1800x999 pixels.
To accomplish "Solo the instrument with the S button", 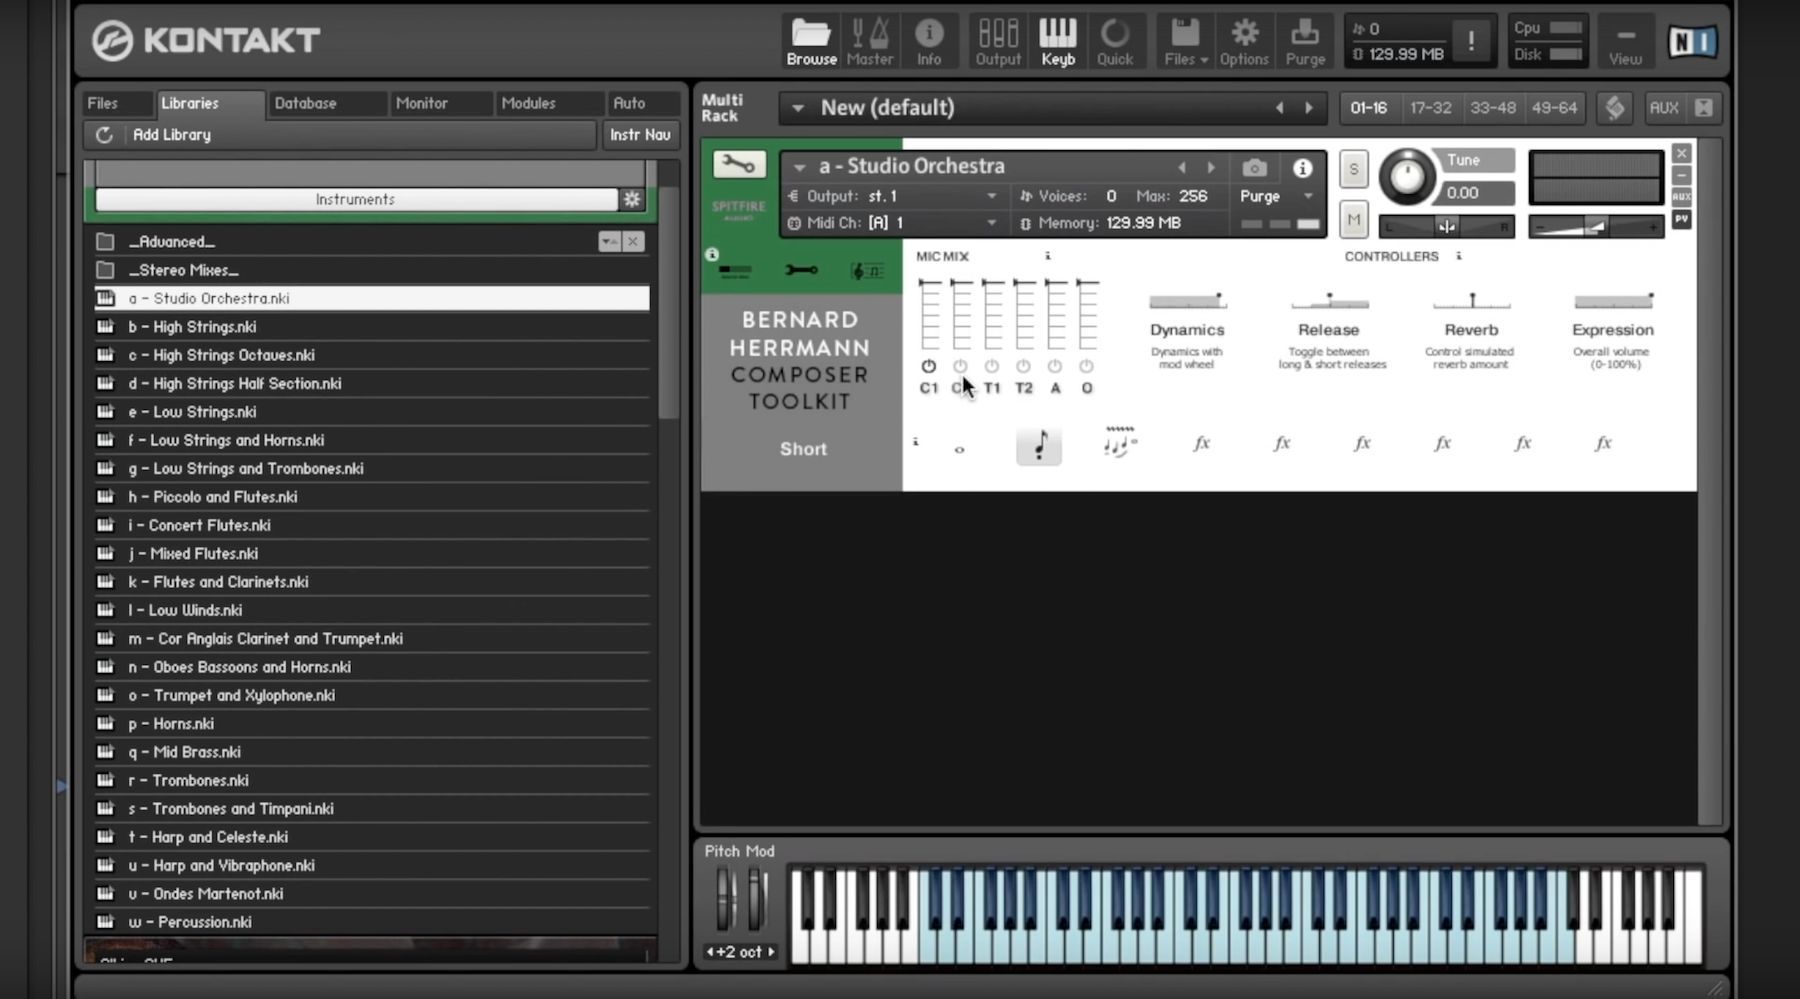I will click(1353, 169).
